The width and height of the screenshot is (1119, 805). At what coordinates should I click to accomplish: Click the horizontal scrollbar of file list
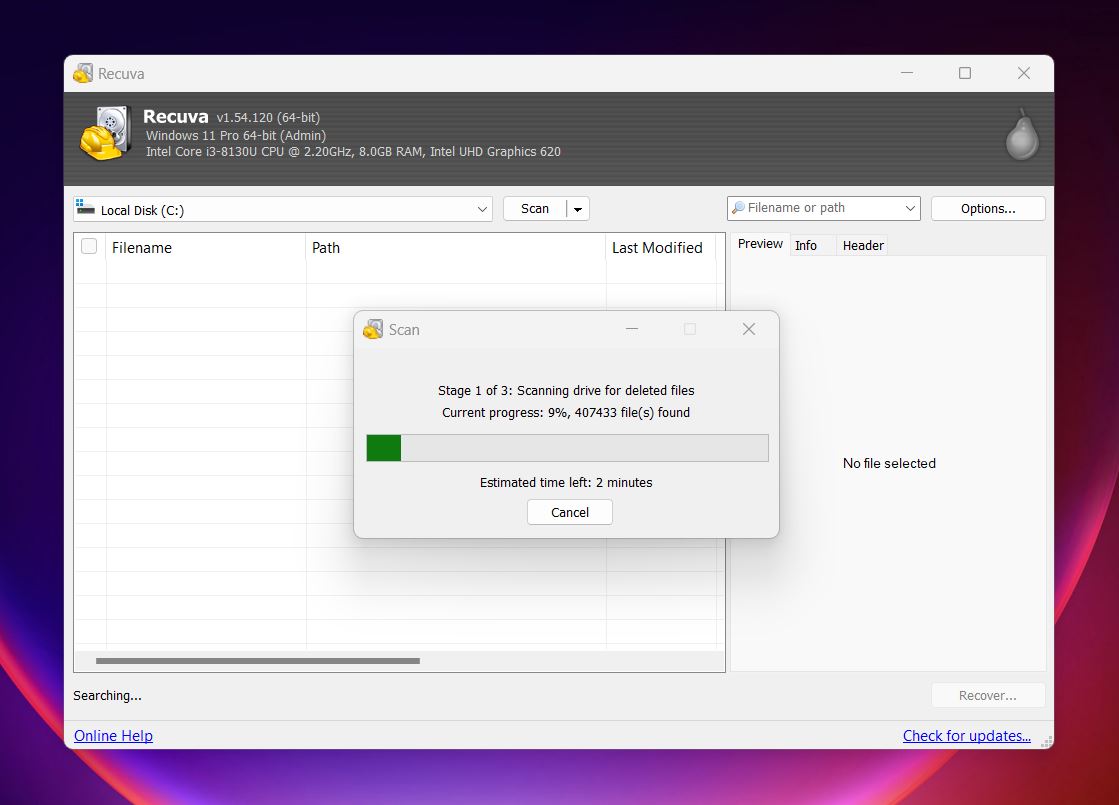coord(258,661)
